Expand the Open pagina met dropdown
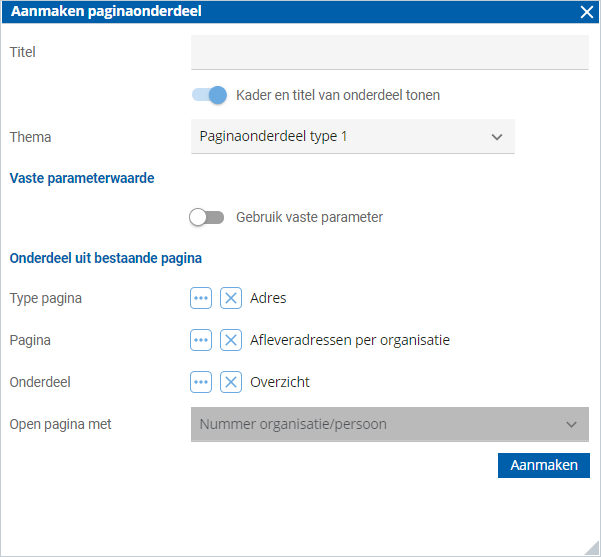The width and height of the screenshot is (601, 557). click(x=390, y=424)
